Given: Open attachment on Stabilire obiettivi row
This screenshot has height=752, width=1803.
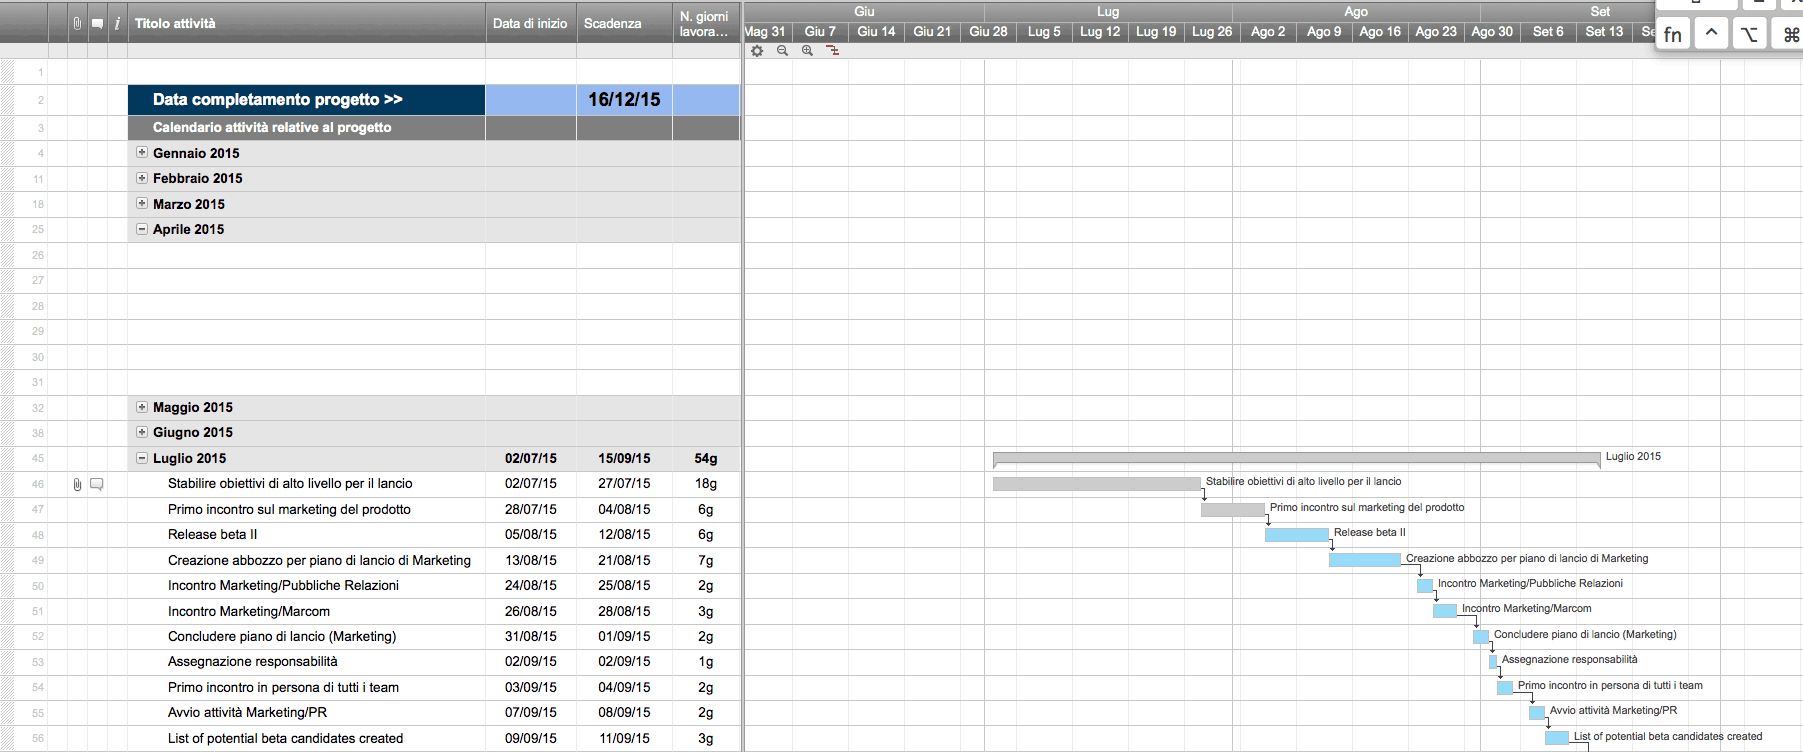Looking at the screenshot, I should (77, 484).
